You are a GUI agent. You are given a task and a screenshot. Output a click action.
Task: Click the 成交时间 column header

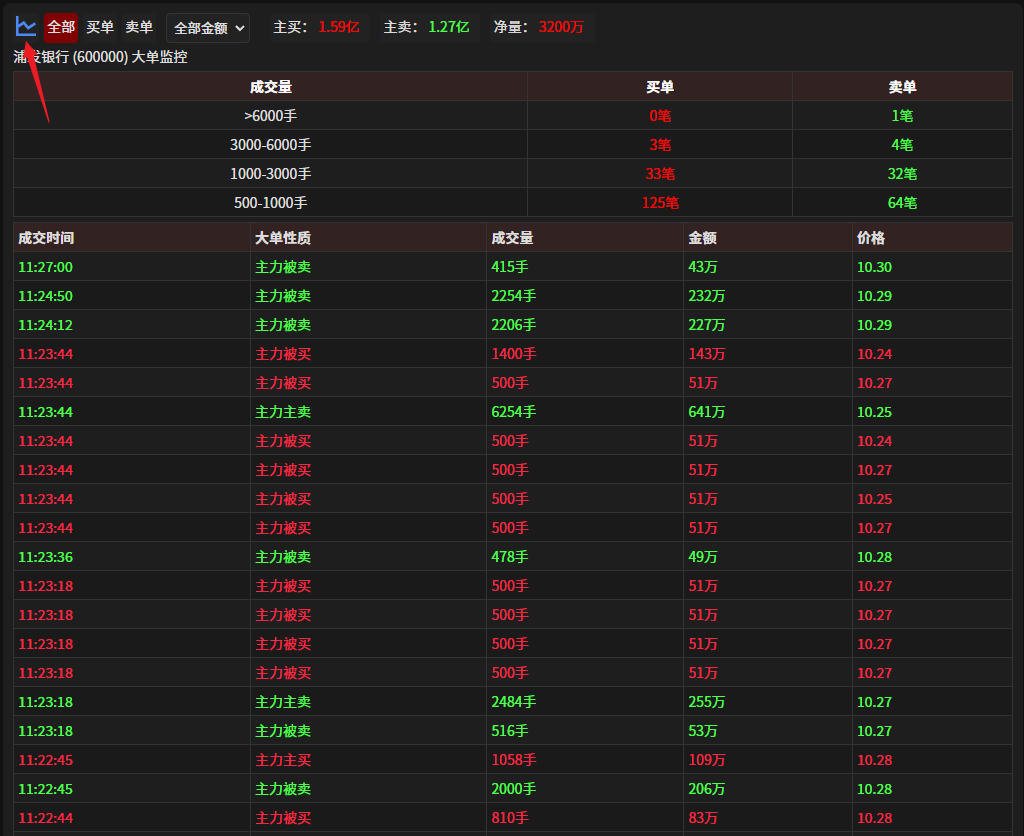click(x=46, y=238)
